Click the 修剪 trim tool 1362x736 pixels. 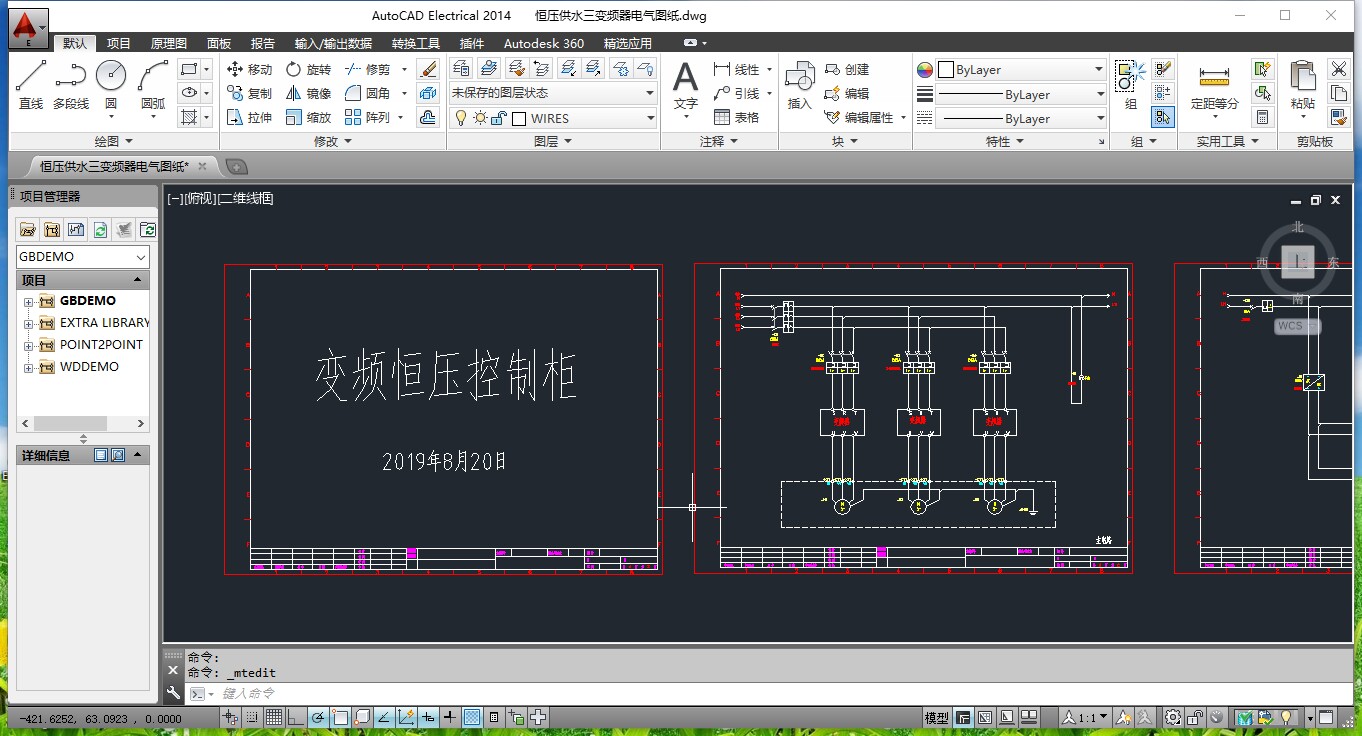click(367, 69)
